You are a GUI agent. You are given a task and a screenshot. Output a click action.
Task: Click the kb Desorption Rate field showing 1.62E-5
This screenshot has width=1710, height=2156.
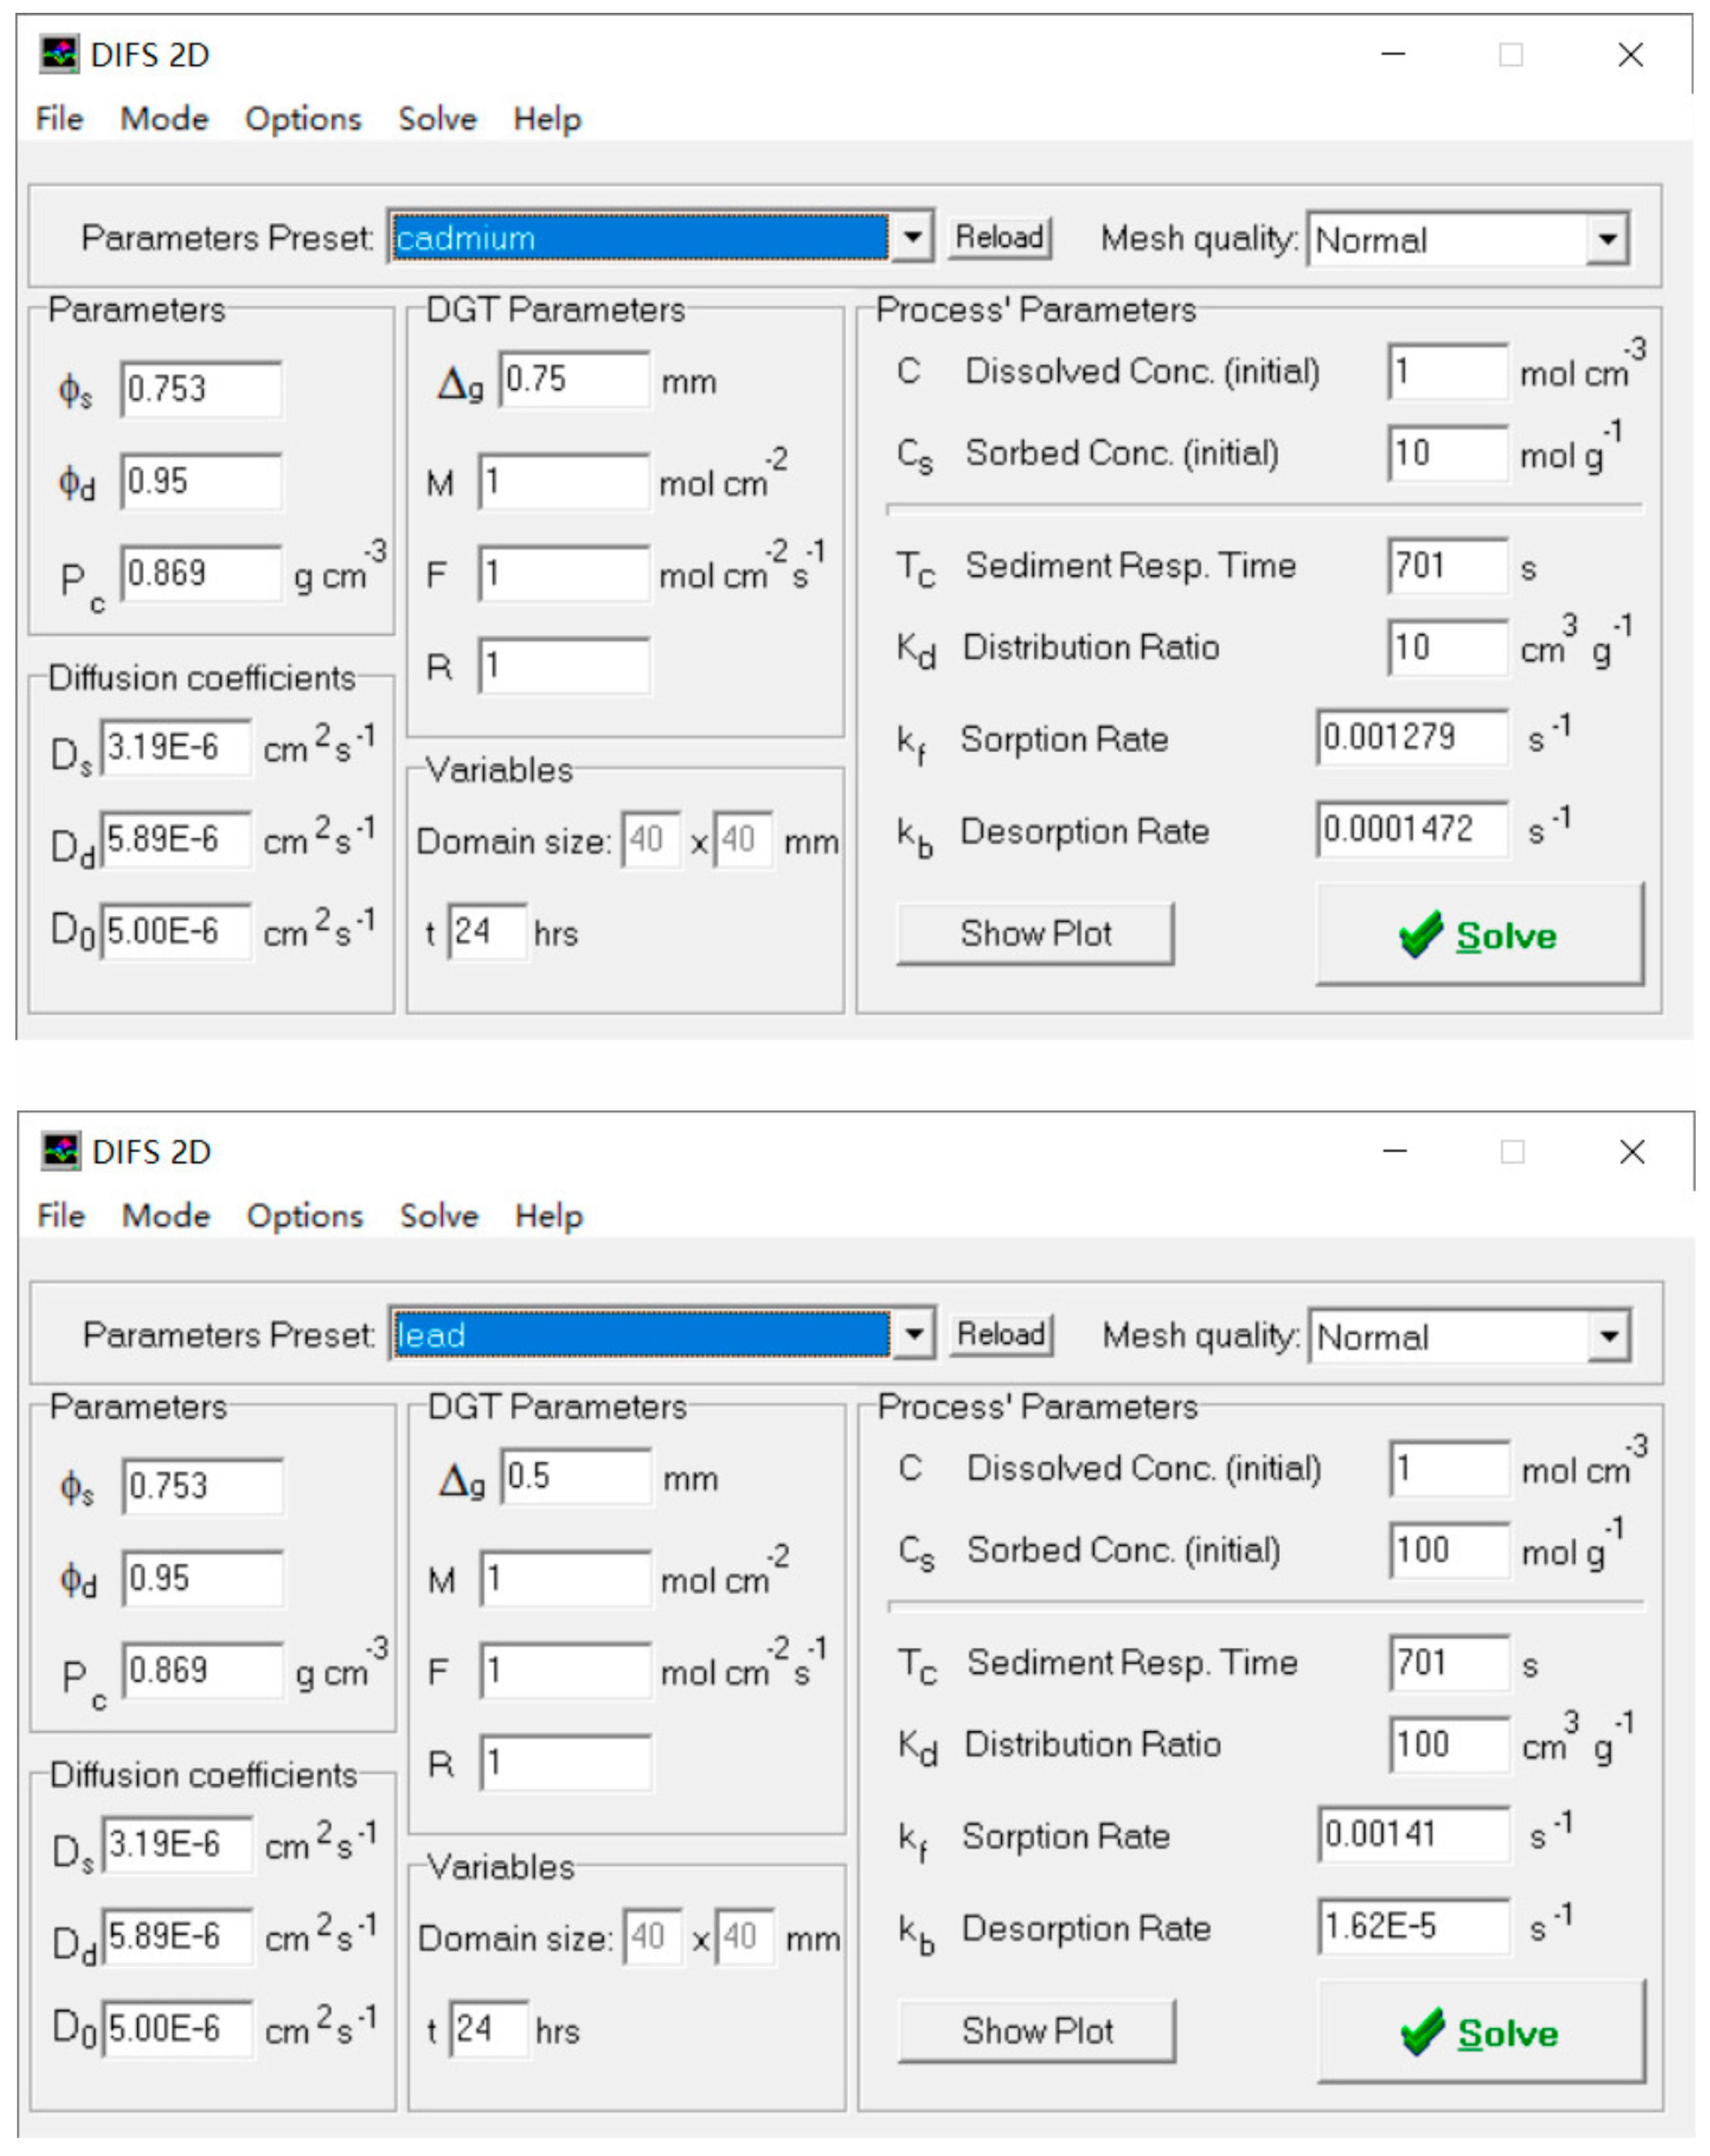pos(1414,1926)
